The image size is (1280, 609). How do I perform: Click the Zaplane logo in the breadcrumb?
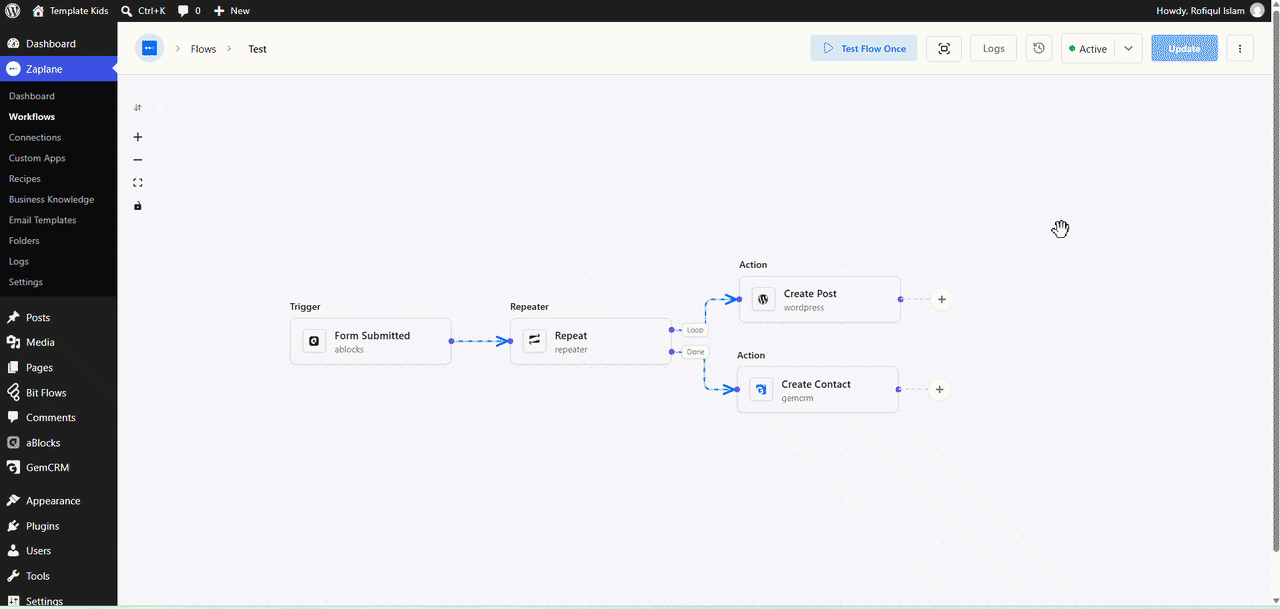click(149, 48)
